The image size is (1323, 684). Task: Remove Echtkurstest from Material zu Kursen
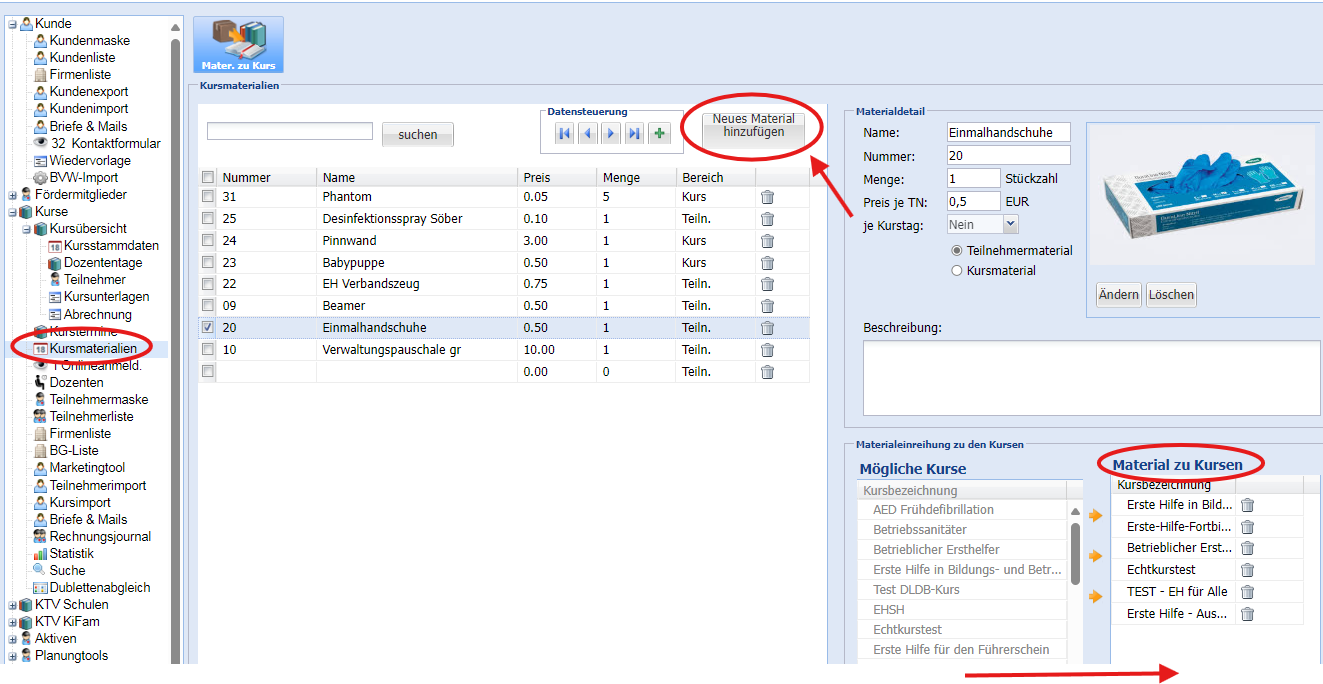(1247, 570)
